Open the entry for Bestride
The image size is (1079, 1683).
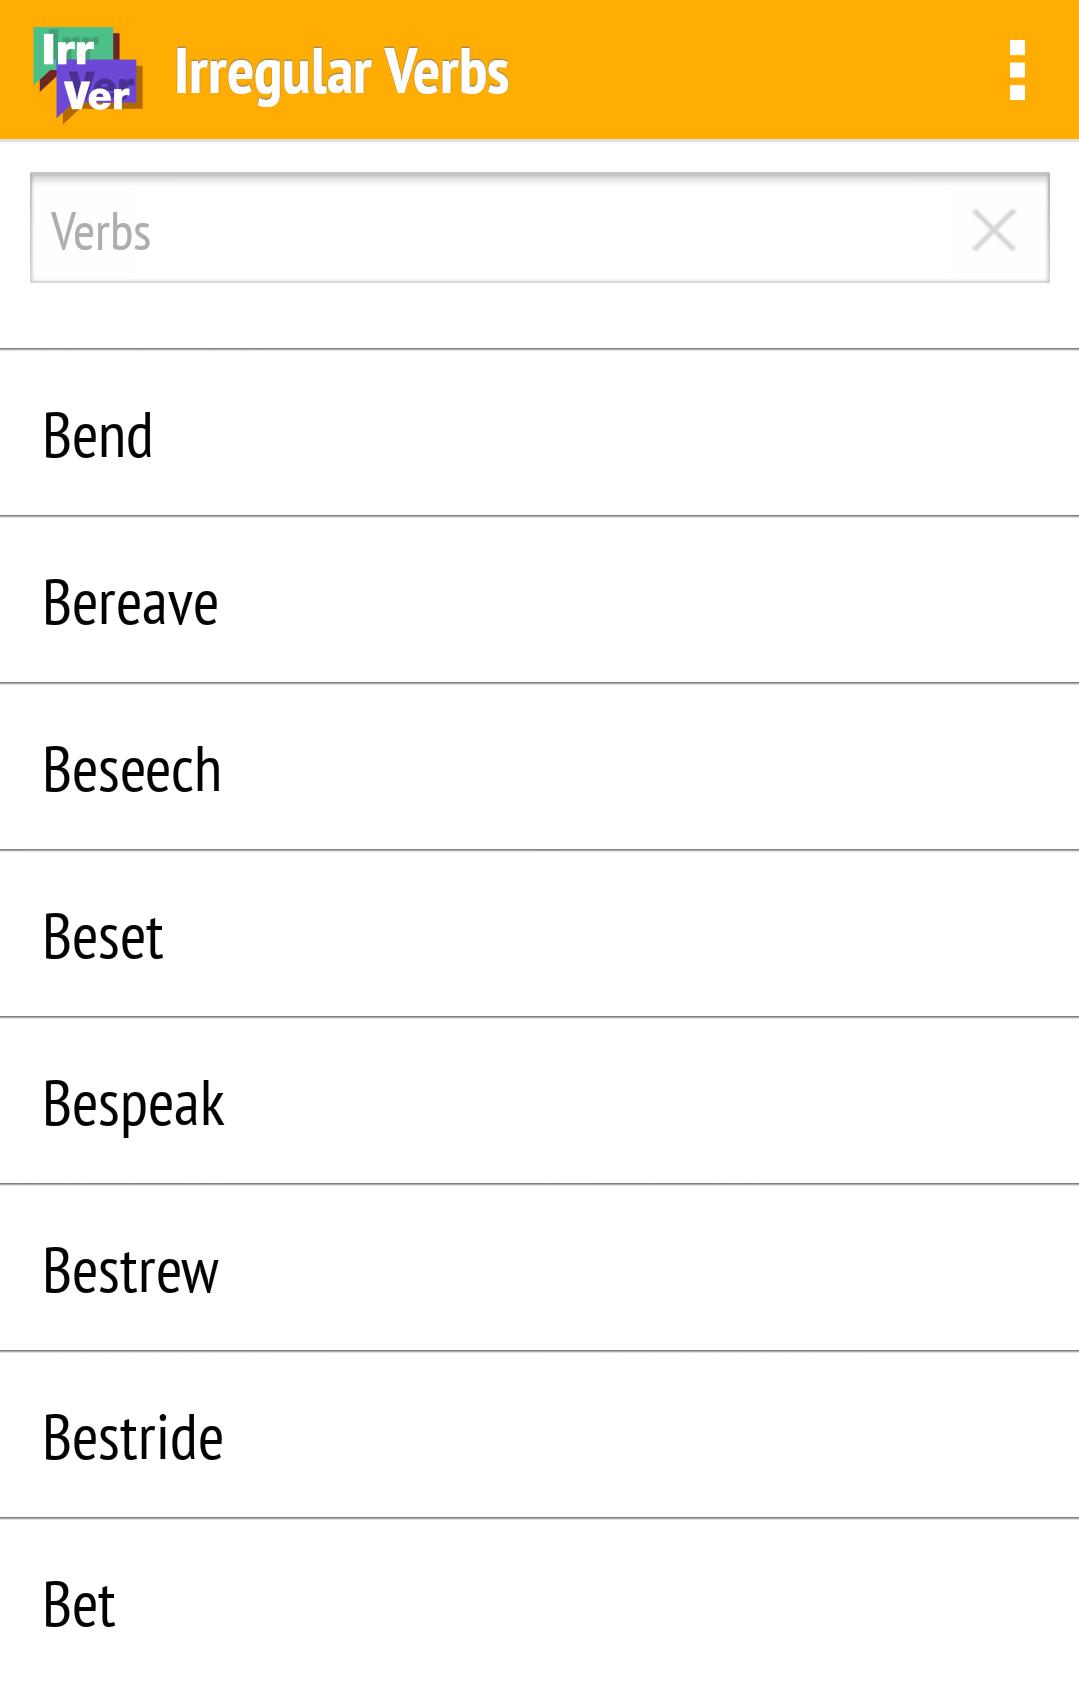540,1438
